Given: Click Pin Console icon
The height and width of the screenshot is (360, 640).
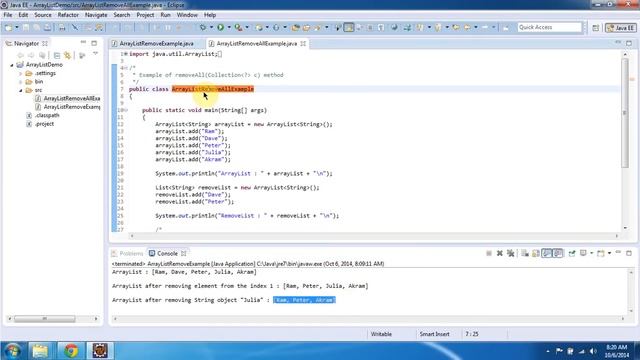Looking at the screenshot, I should click(x=572, y=253).
